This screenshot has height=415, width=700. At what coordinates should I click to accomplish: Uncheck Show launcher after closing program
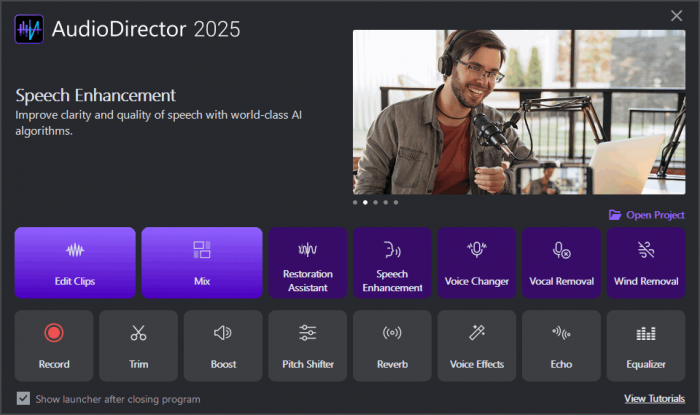[23, 399]
